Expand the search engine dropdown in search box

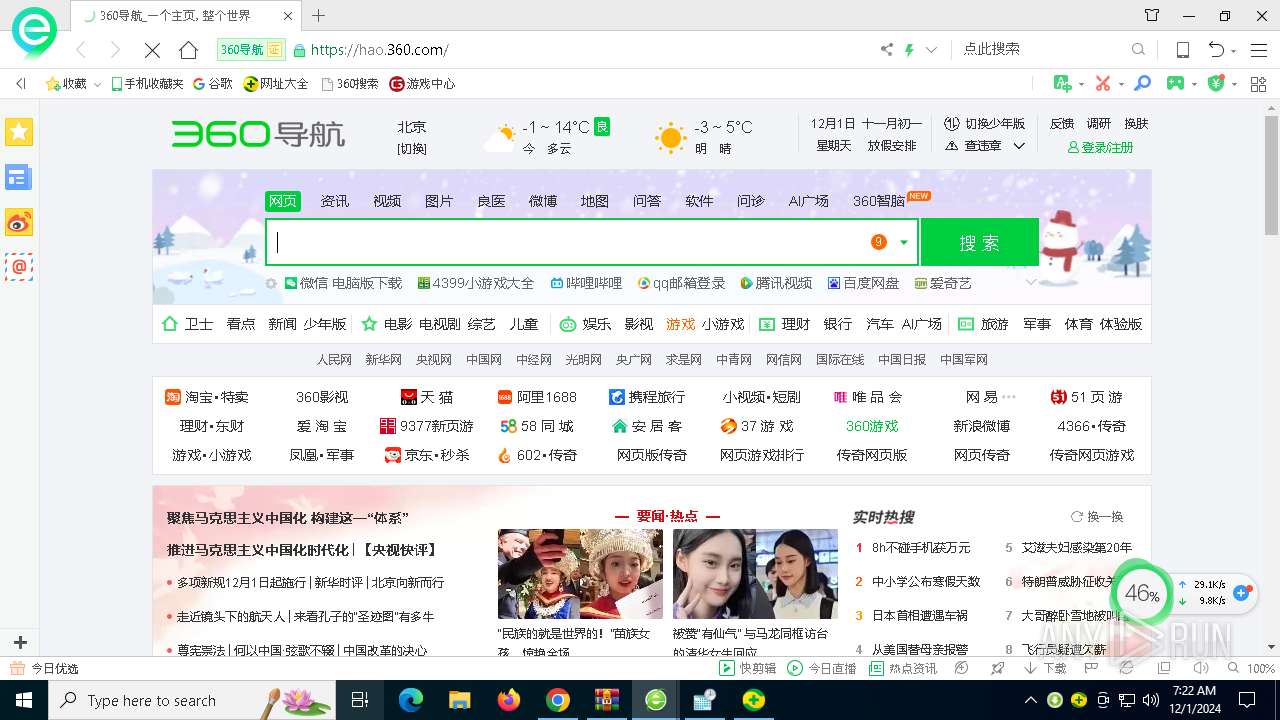tap(904, 242)
